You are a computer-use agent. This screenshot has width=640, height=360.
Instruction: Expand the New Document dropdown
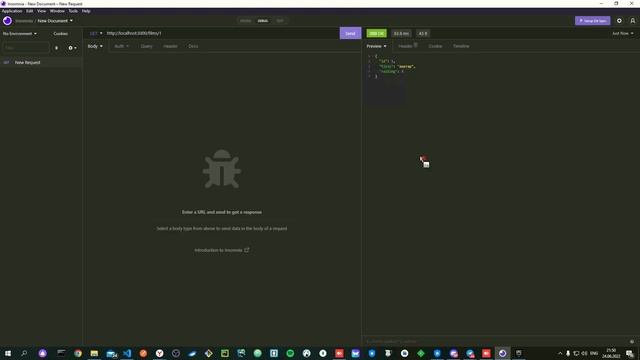click(x=55, y=21)
